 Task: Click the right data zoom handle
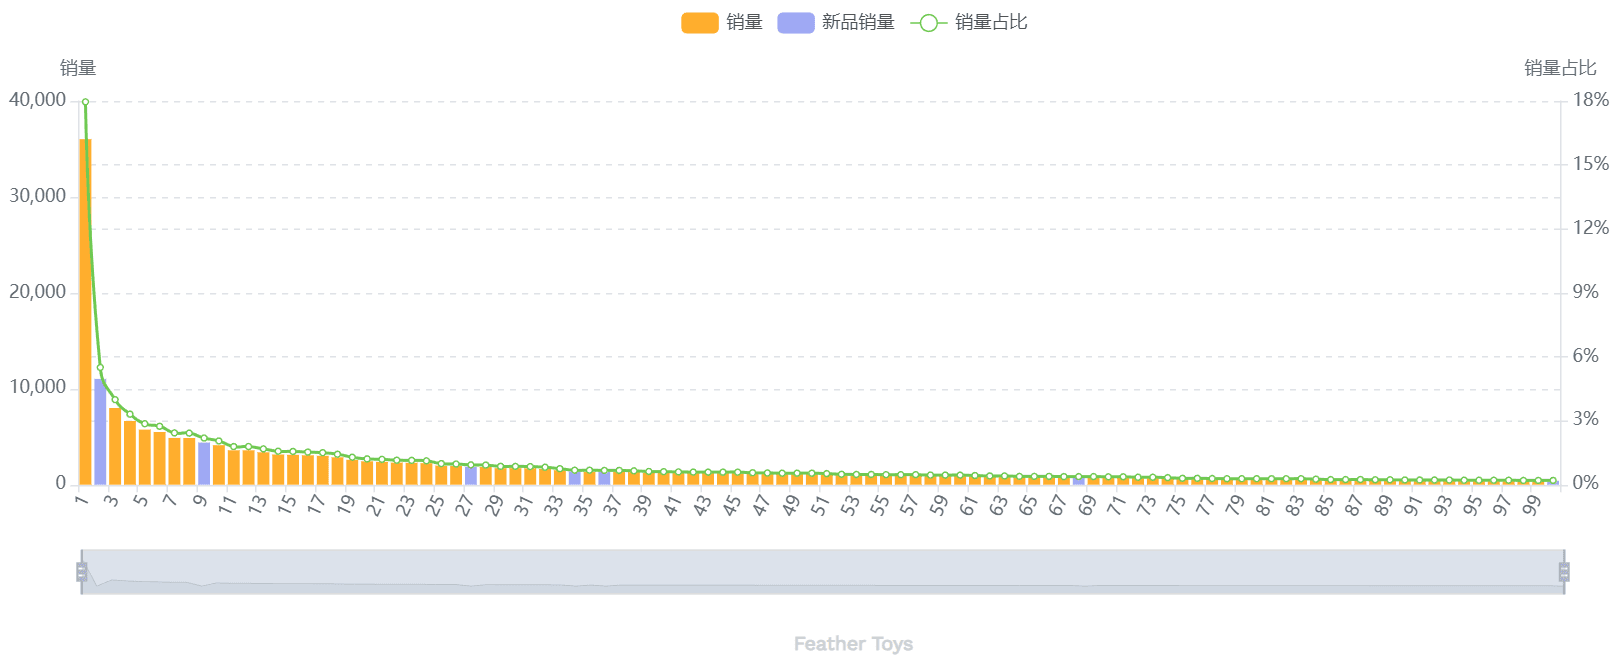1564,572
